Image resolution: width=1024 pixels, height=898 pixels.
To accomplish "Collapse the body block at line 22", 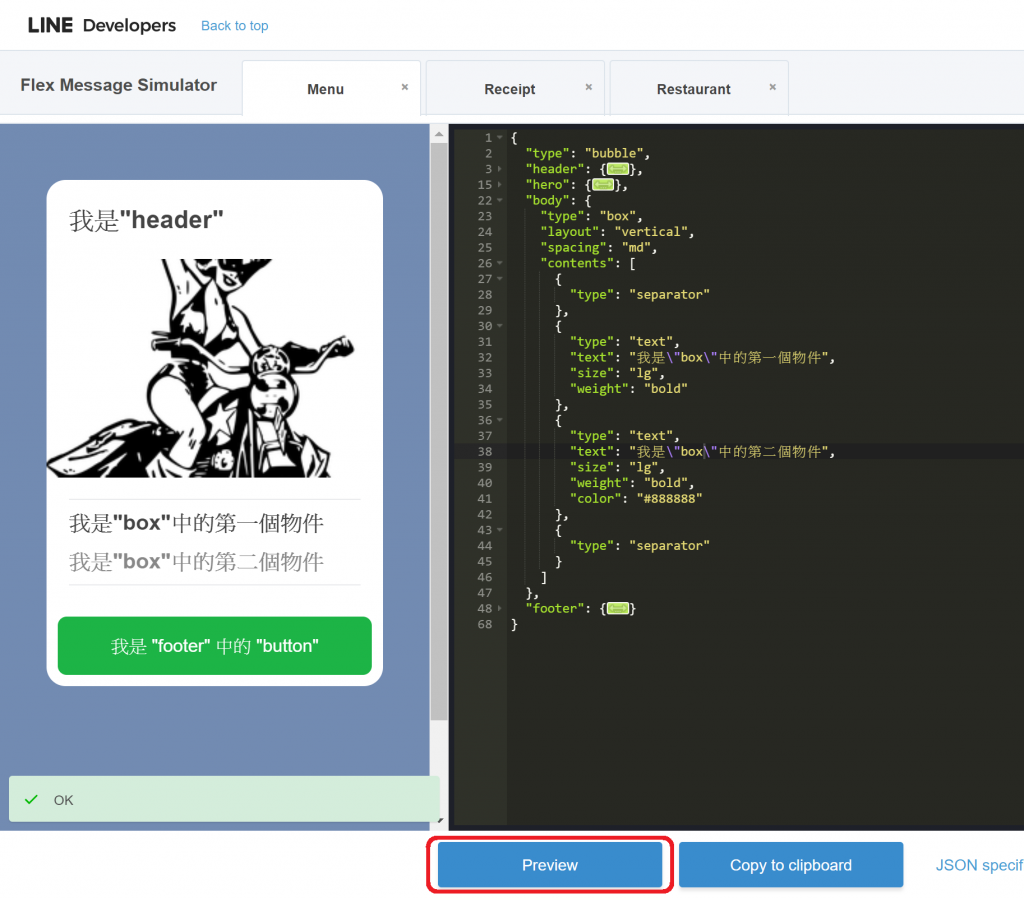I will 500,200.
